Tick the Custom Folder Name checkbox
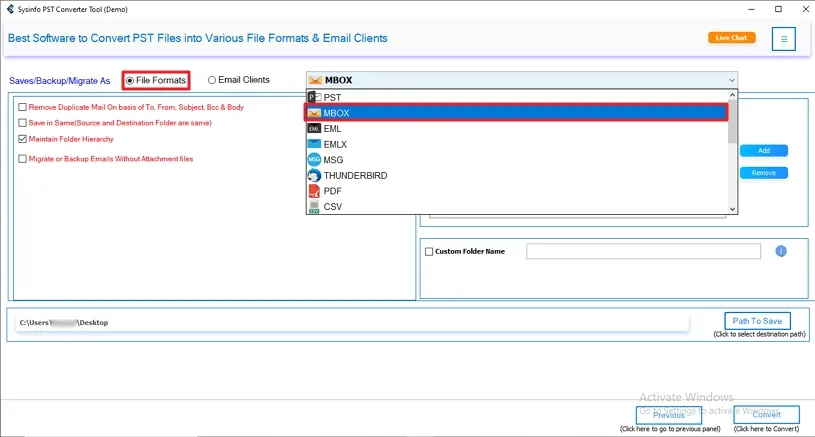815x437 pixels. pos(429,251)
